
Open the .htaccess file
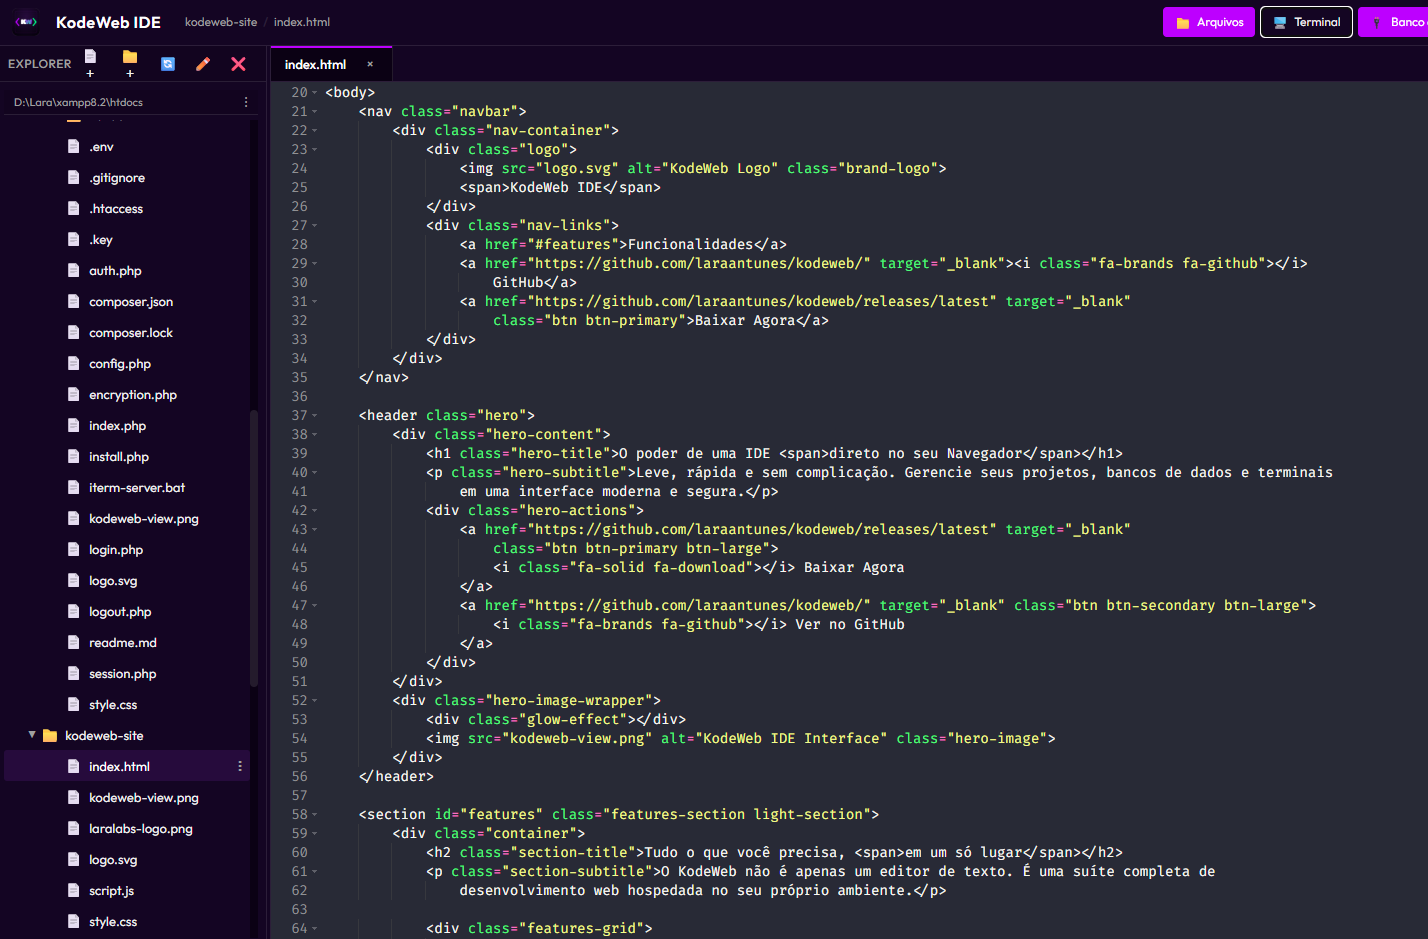point(127,208)
